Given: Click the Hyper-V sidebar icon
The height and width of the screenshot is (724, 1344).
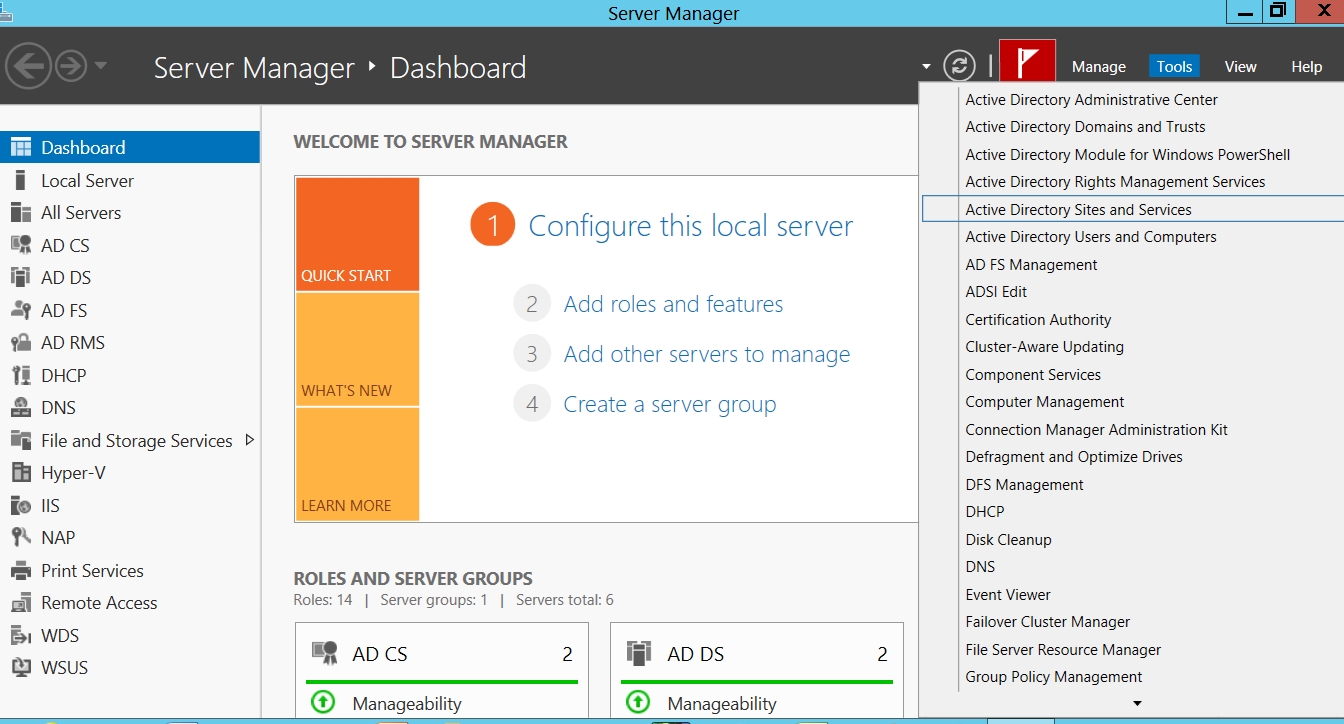Looking at the screenshot, I should (x=21, y=473).
